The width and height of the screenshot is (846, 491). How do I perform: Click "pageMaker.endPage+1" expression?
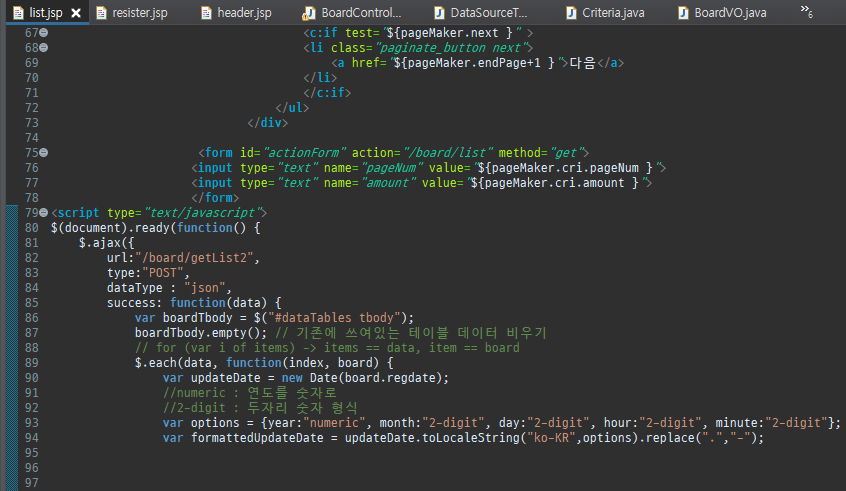click(x=474, y=63)
